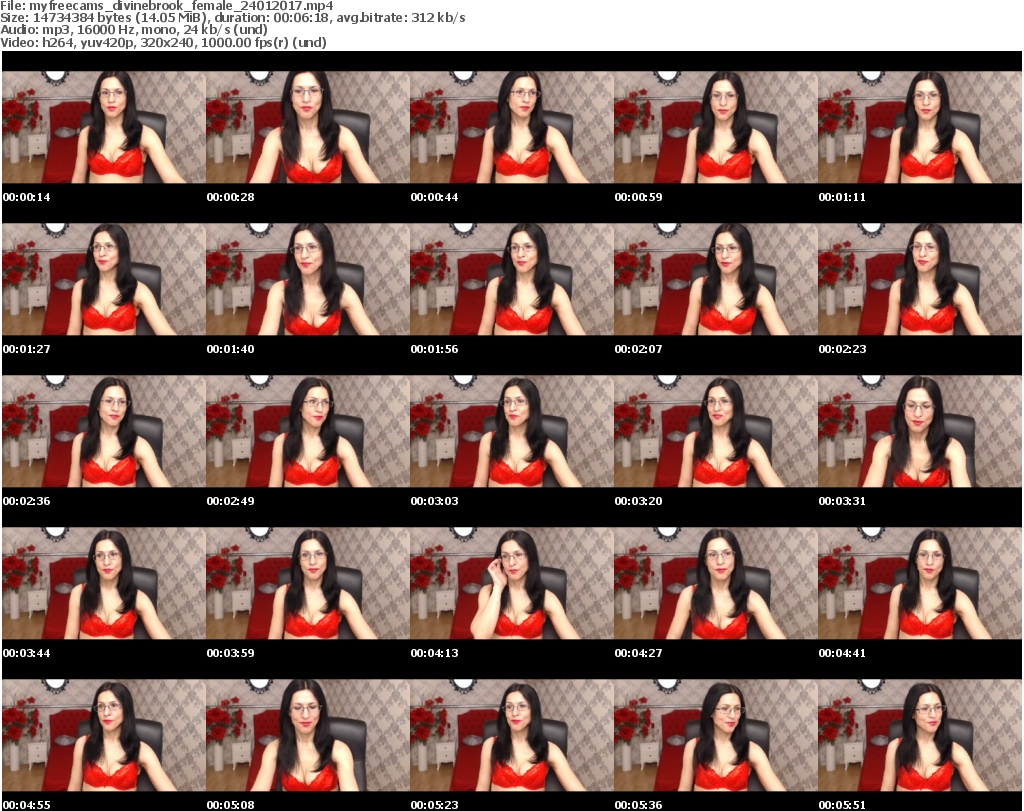1024x811 pixels.
Task: Open the thumbnail at 00:04:41
Action: click(920, 583)
